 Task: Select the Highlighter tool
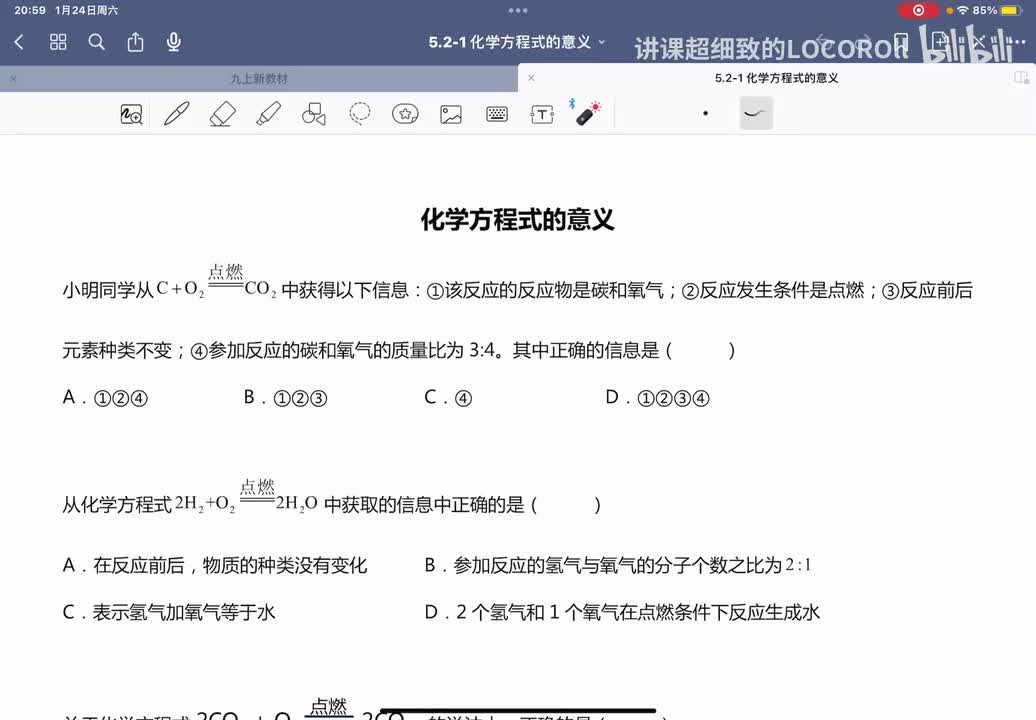pos(268,114)
